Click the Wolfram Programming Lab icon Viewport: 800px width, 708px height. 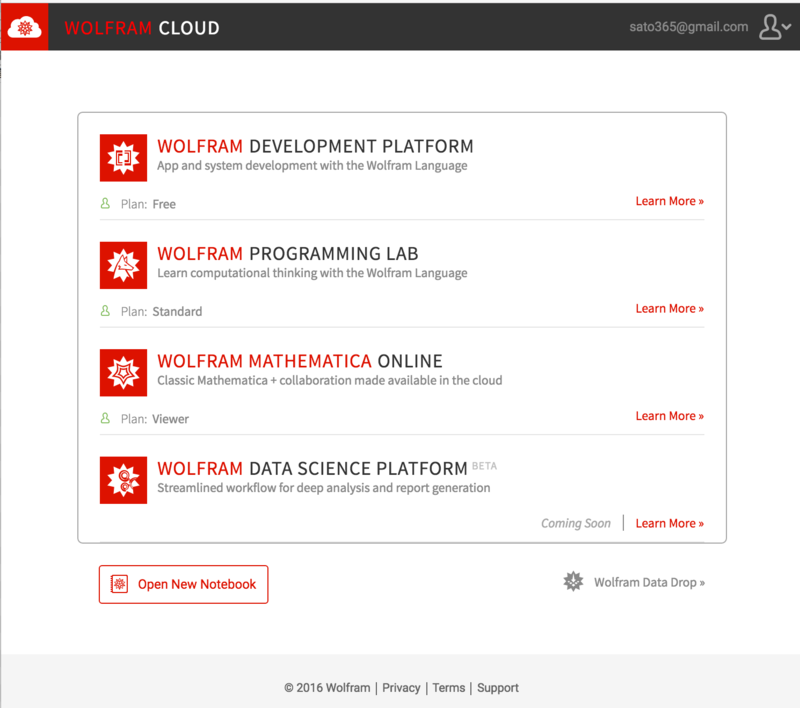123,265
